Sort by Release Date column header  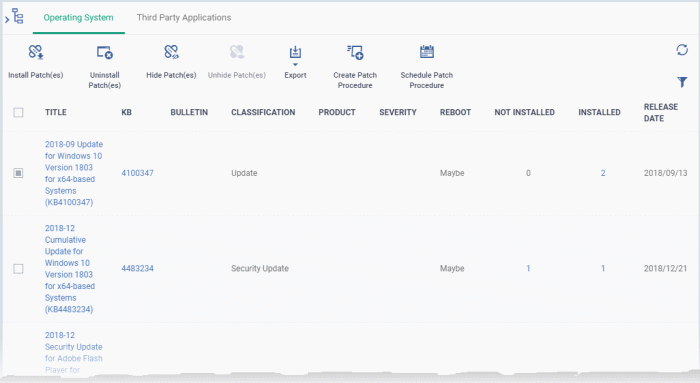[661, 112]
